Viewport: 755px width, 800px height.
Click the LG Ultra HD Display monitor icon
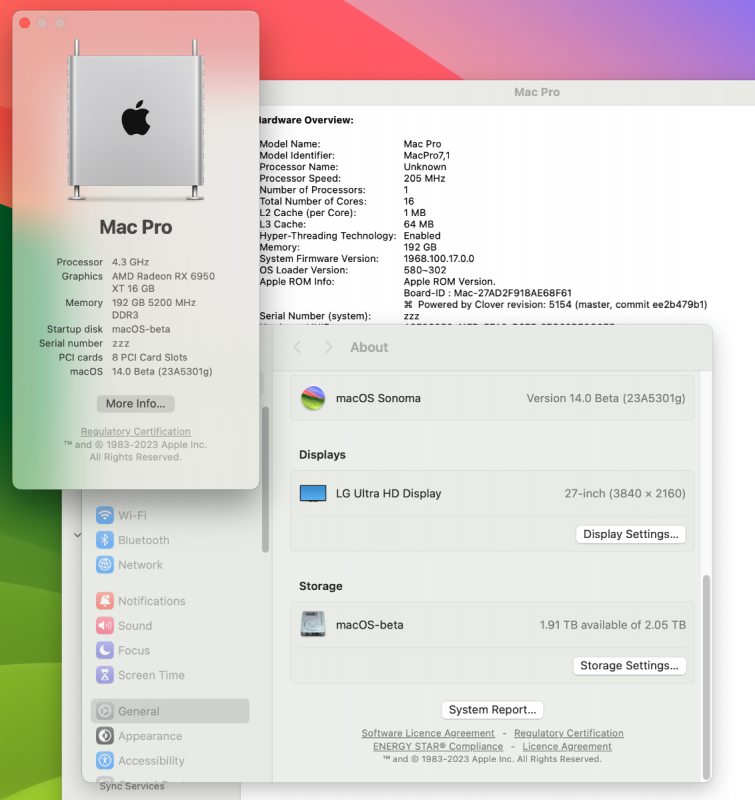click(313, 493)
